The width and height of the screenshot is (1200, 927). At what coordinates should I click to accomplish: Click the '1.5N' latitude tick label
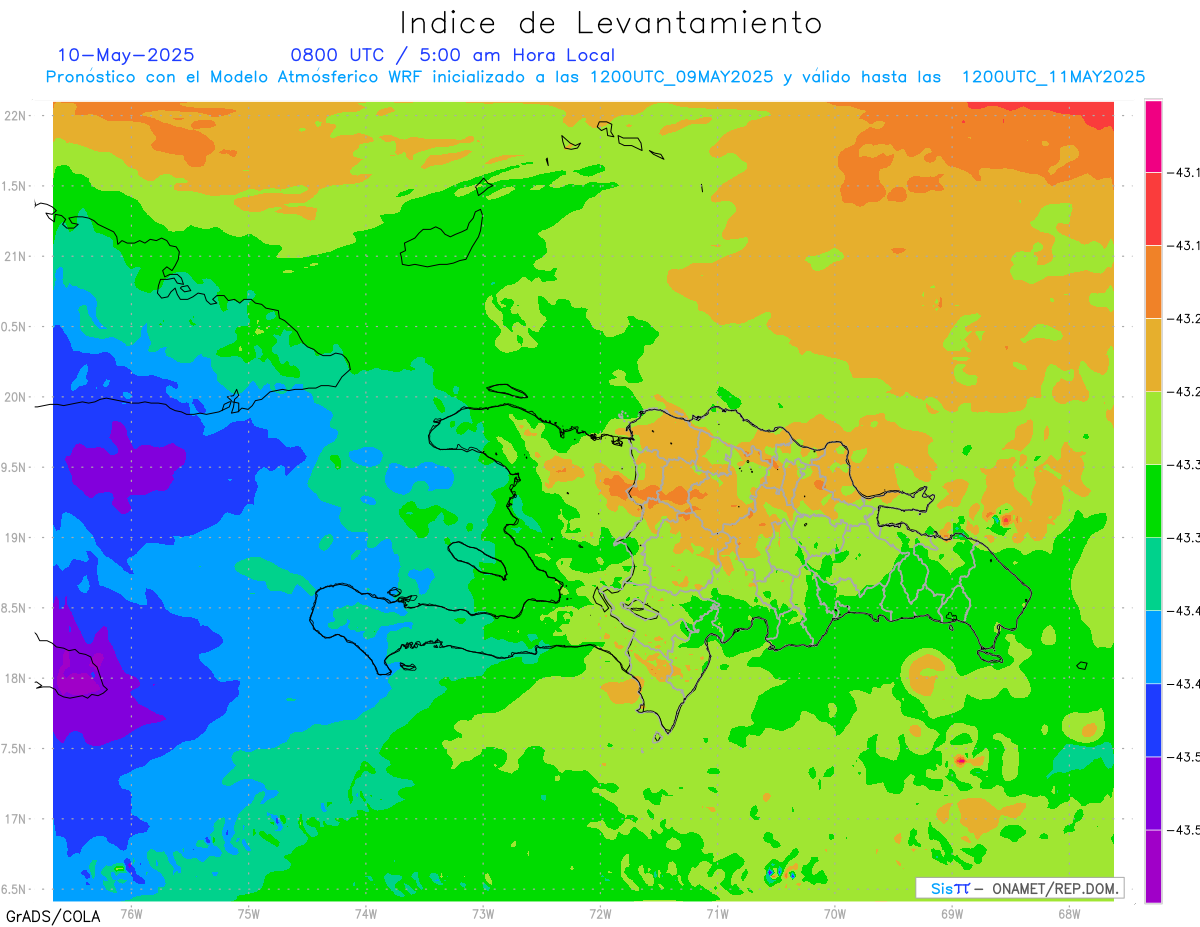tap(15, 186)
